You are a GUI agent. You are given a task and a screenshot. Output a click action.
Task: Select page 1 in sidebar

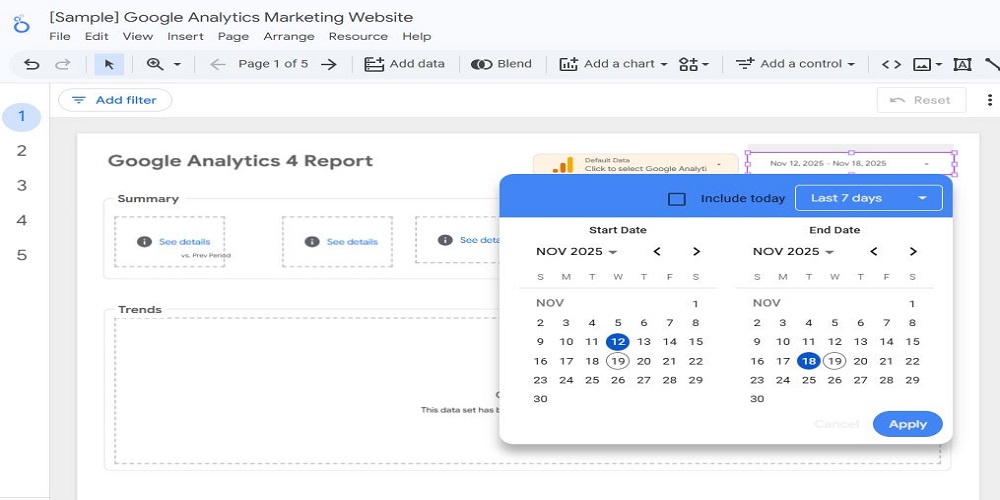[x=22, y=117]
